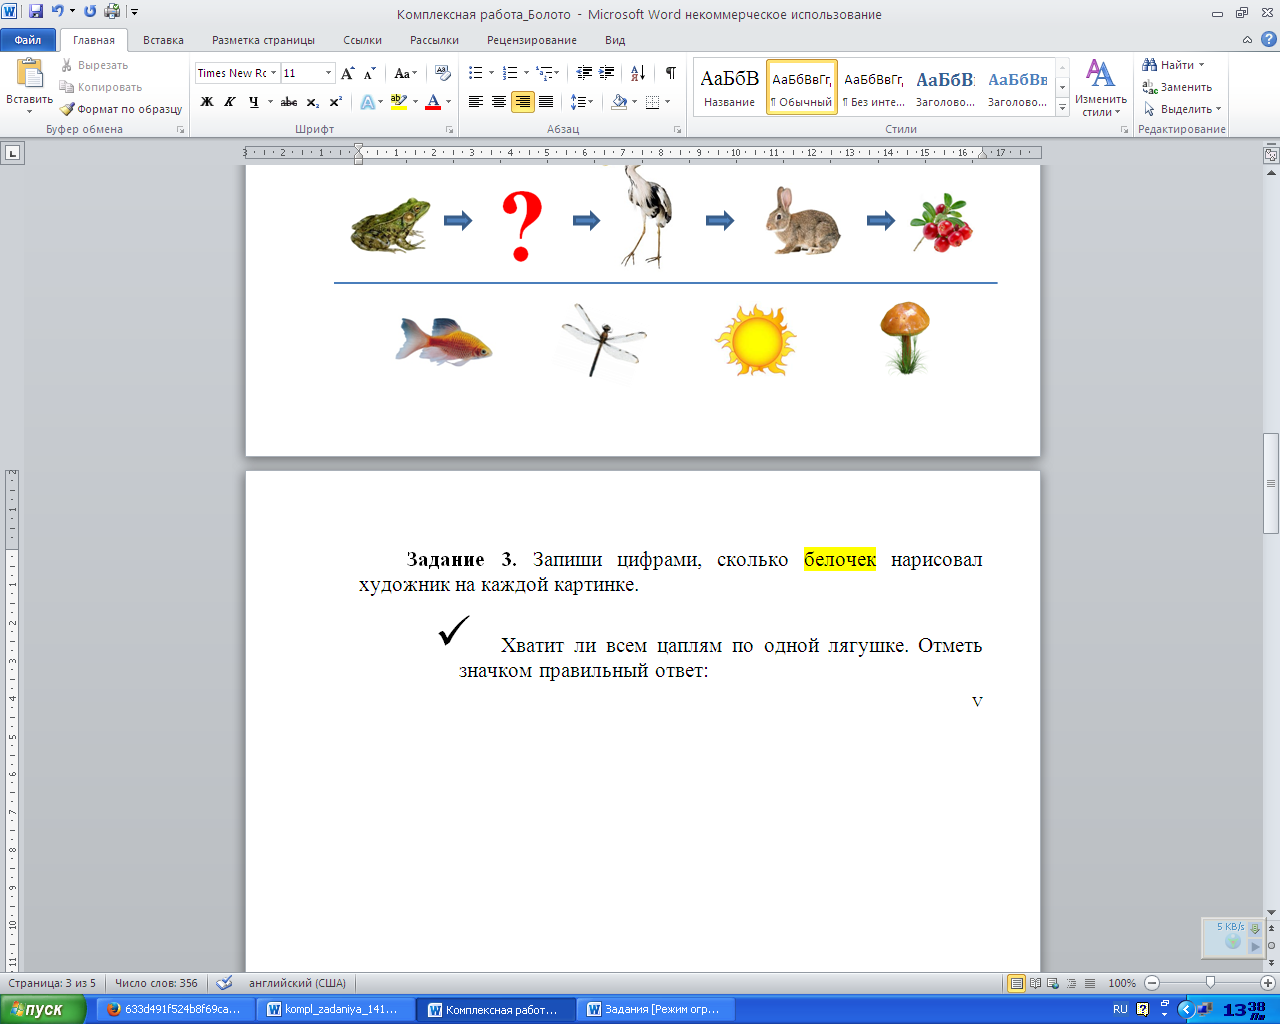Toggle the ruler display button above scrollbar

[x=1271, y=154]
